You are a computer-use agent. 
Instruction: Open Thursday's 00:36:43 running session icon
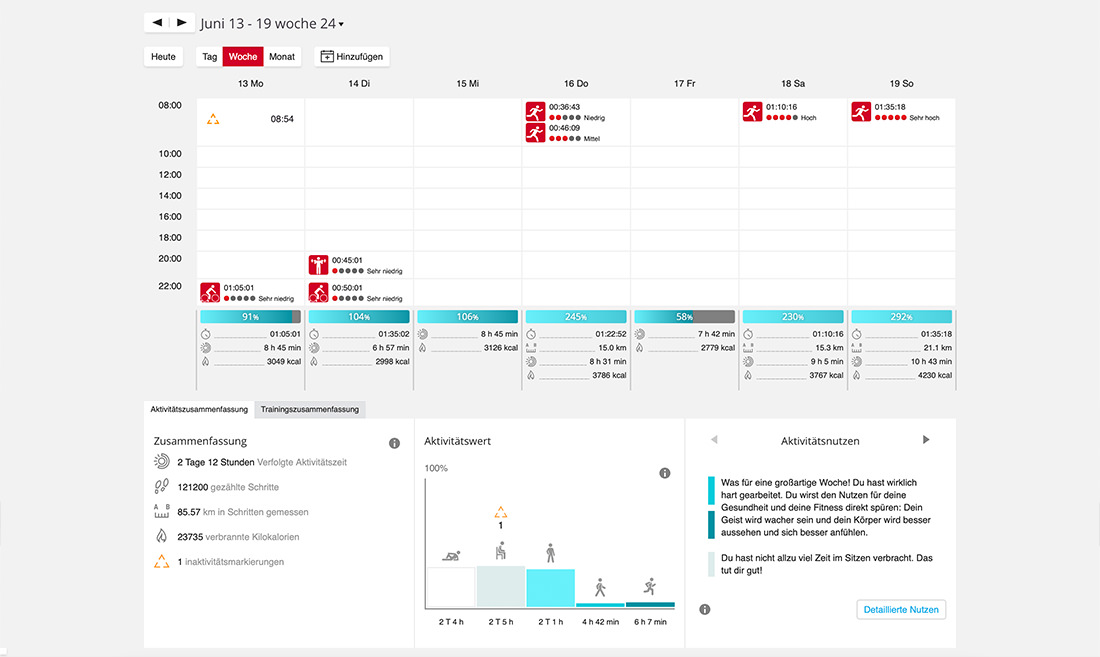click(x=535, y=111)
